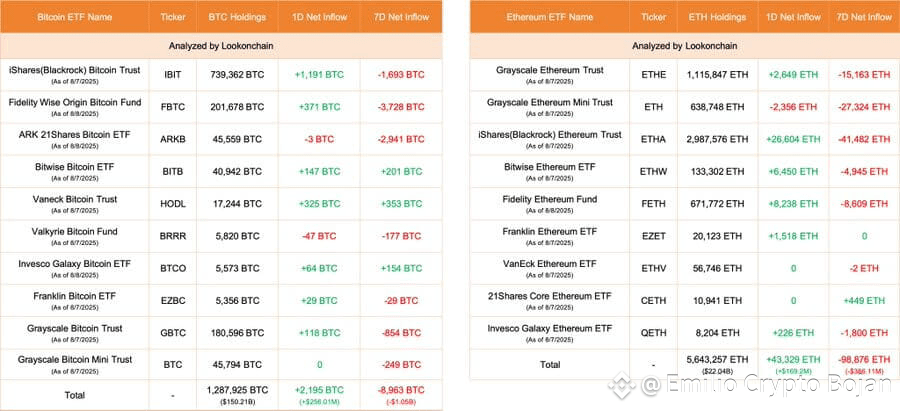The width and height of the screenshot is (900, 411).
Task: Select the iShares(Blackrock) Bitcoin Trust row name
Action: coord(75,70)
